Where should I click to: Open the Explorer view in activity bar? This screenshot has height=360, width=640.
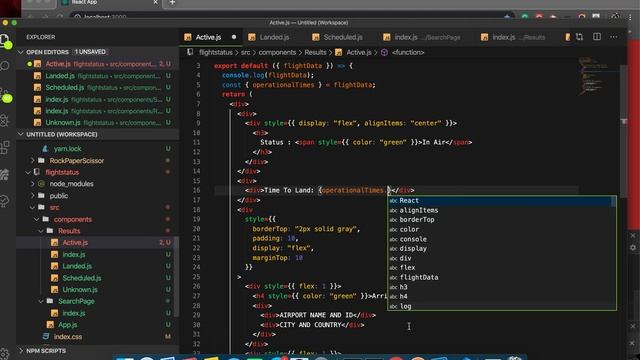pyautogui.click(x=5, y=40)
